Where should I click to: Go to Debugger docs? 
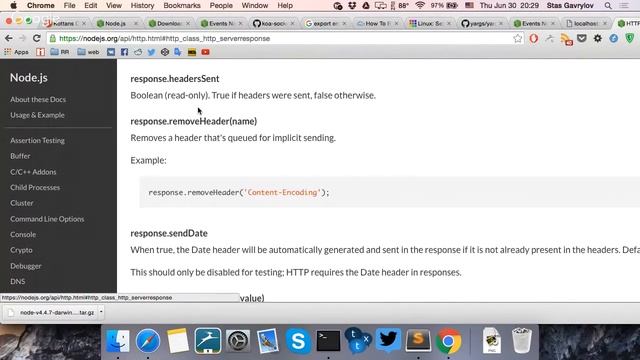point(26,266)
